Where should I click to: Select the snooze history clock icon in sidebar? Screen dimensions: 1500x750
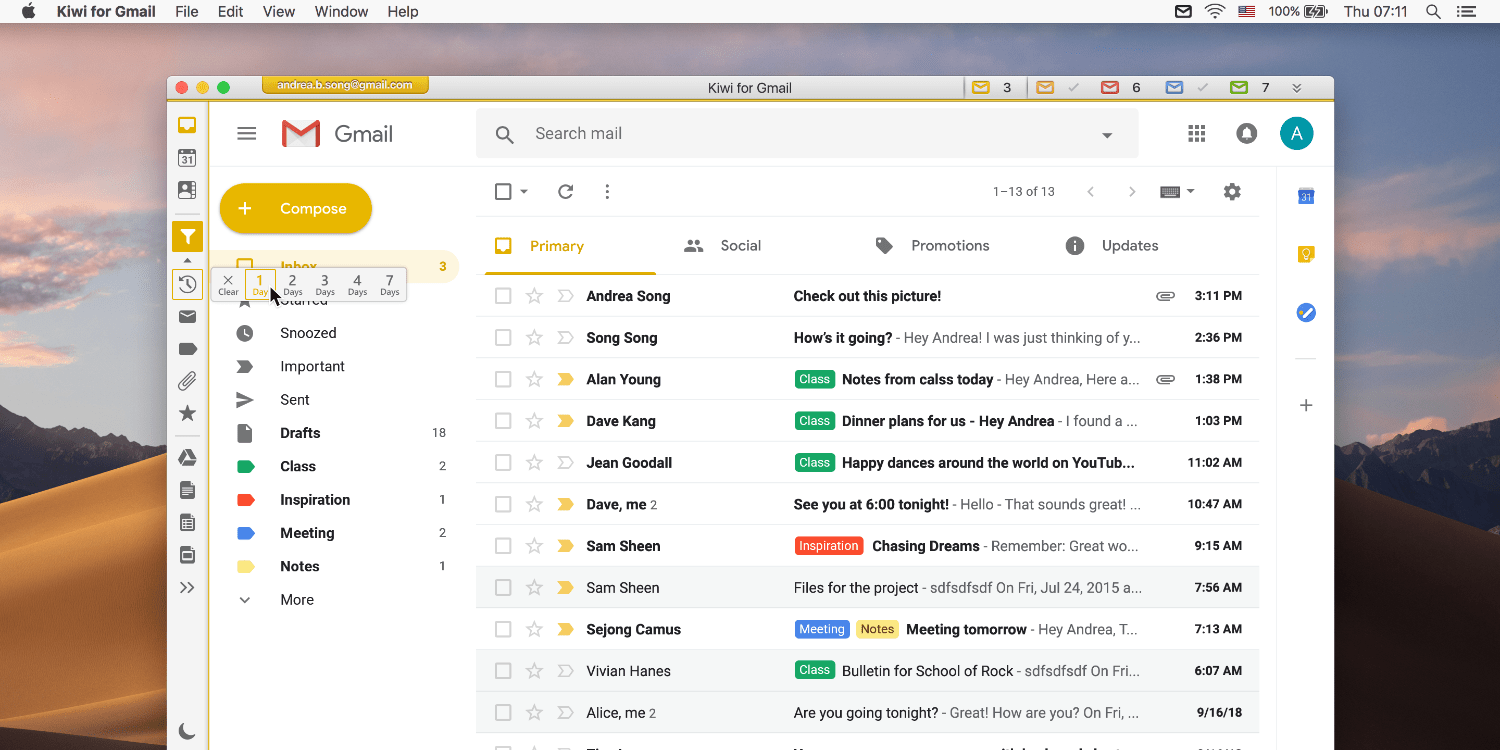point(187,284)
